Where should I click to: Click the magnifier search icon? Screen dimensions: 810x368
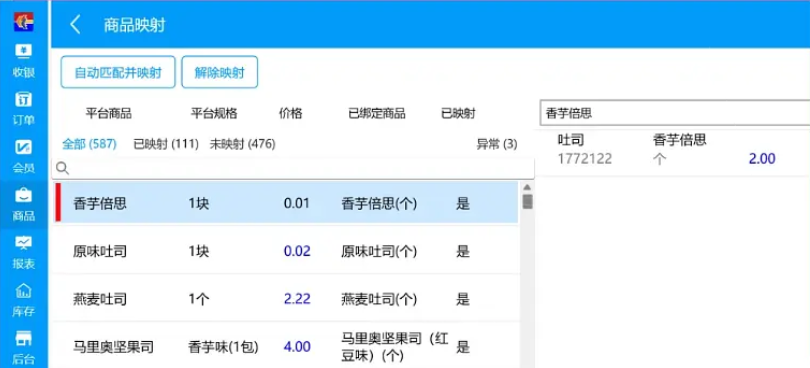[63, 168]
